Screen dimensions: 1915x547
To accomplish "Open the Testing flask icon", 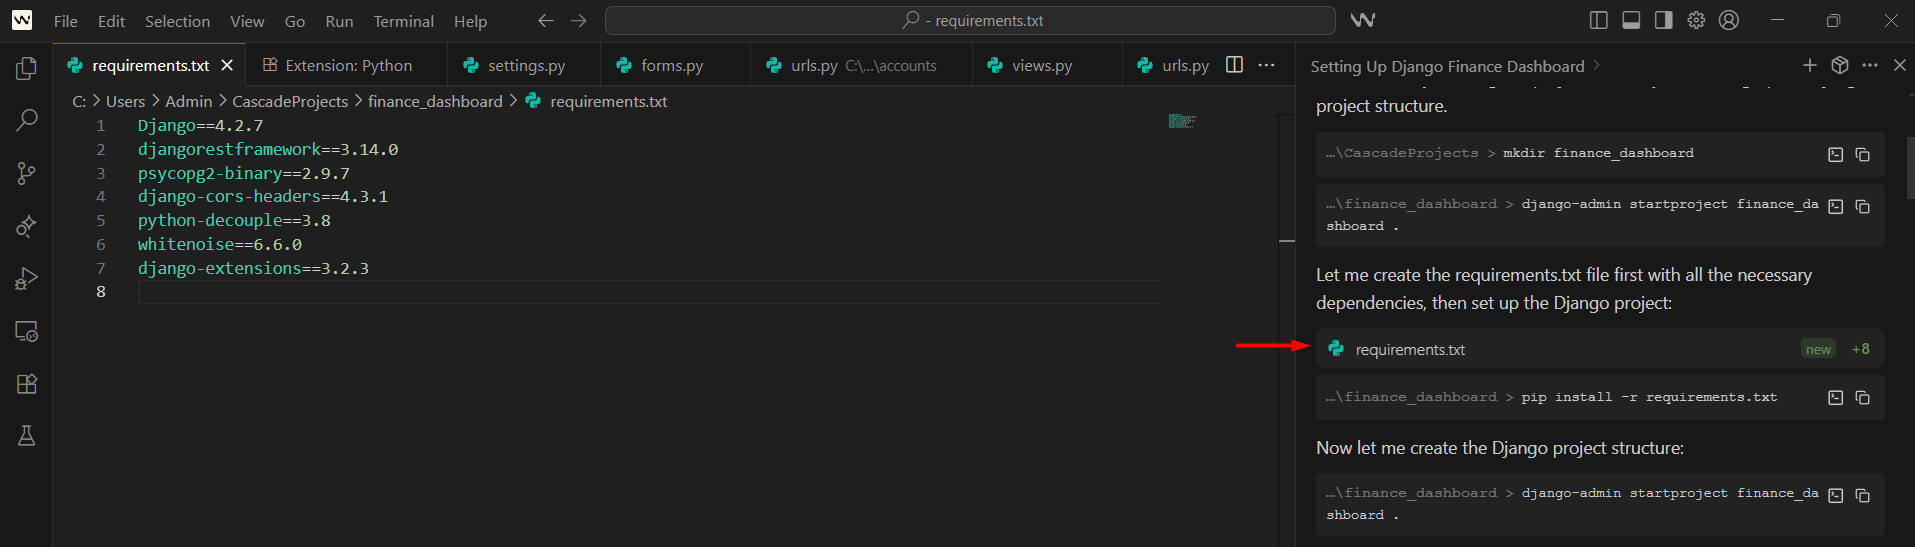I will pyautogui.click(x=27, y=436).
